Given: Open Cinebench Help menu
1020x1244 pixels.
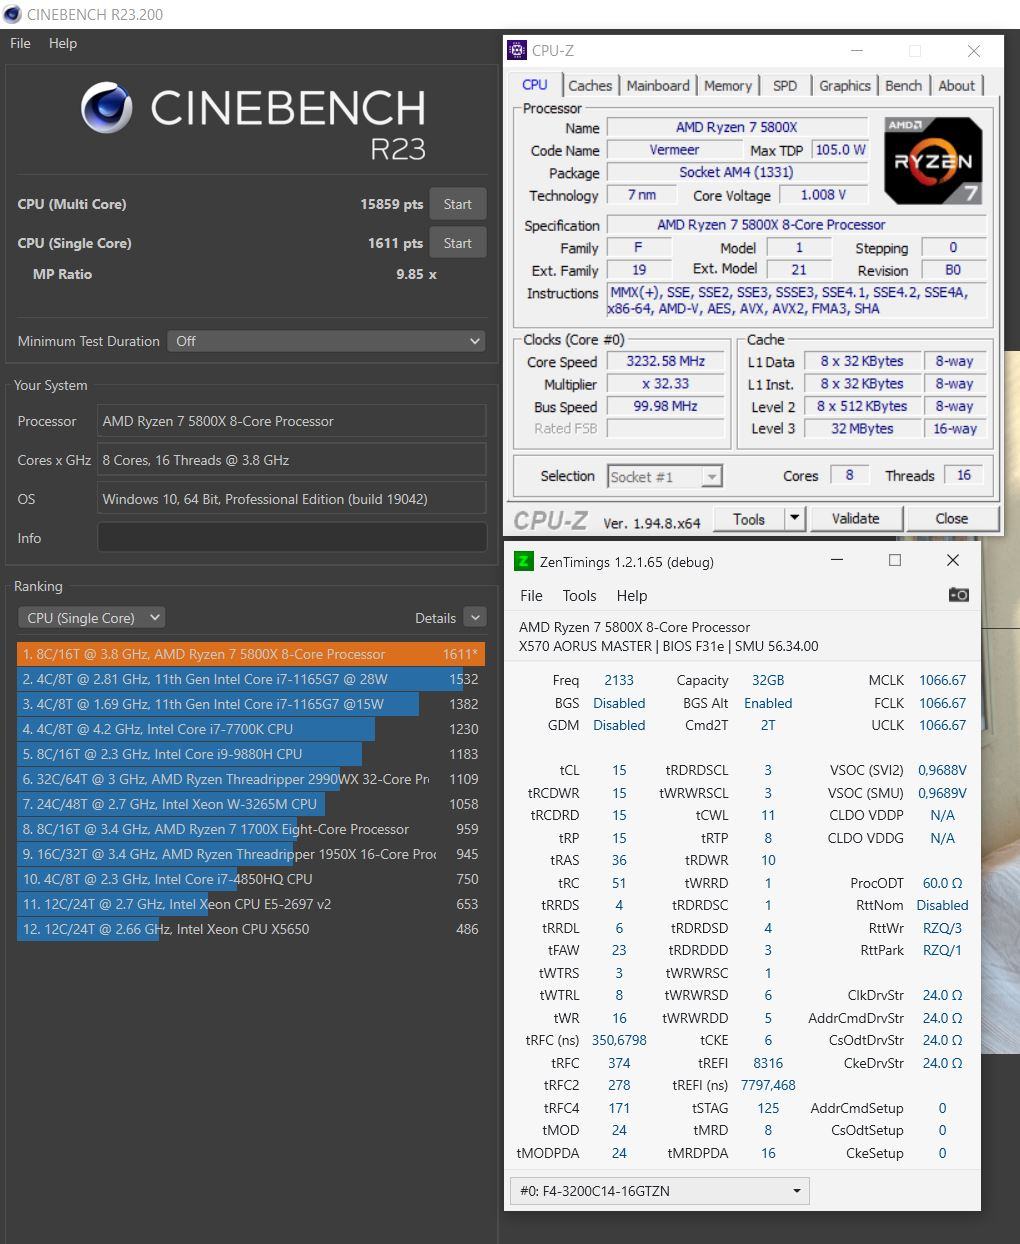Looking at the screenshot, I should pyautogui.click(x=63, y=43).
